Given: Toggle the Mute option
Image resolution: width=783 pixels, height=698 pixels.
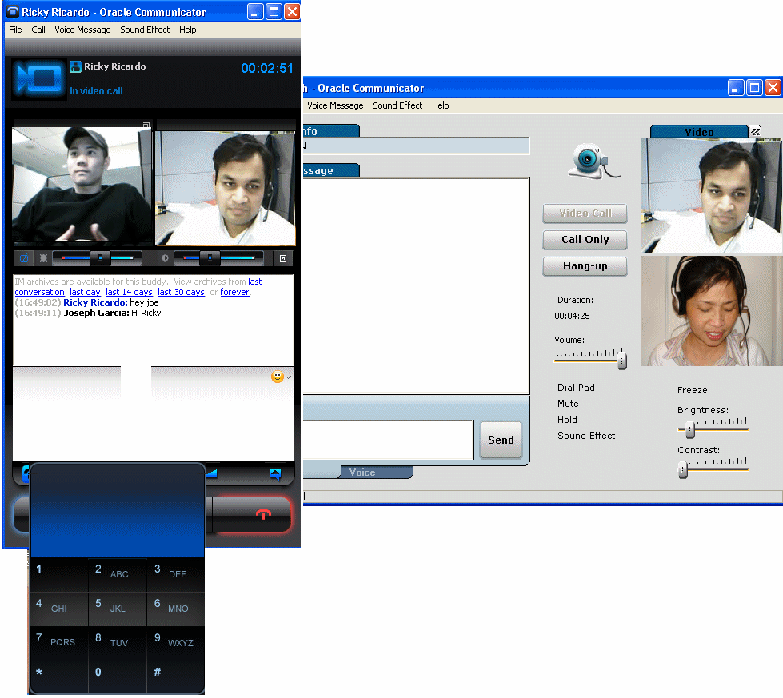Looking at the screenshot, I should coord(568,404).
